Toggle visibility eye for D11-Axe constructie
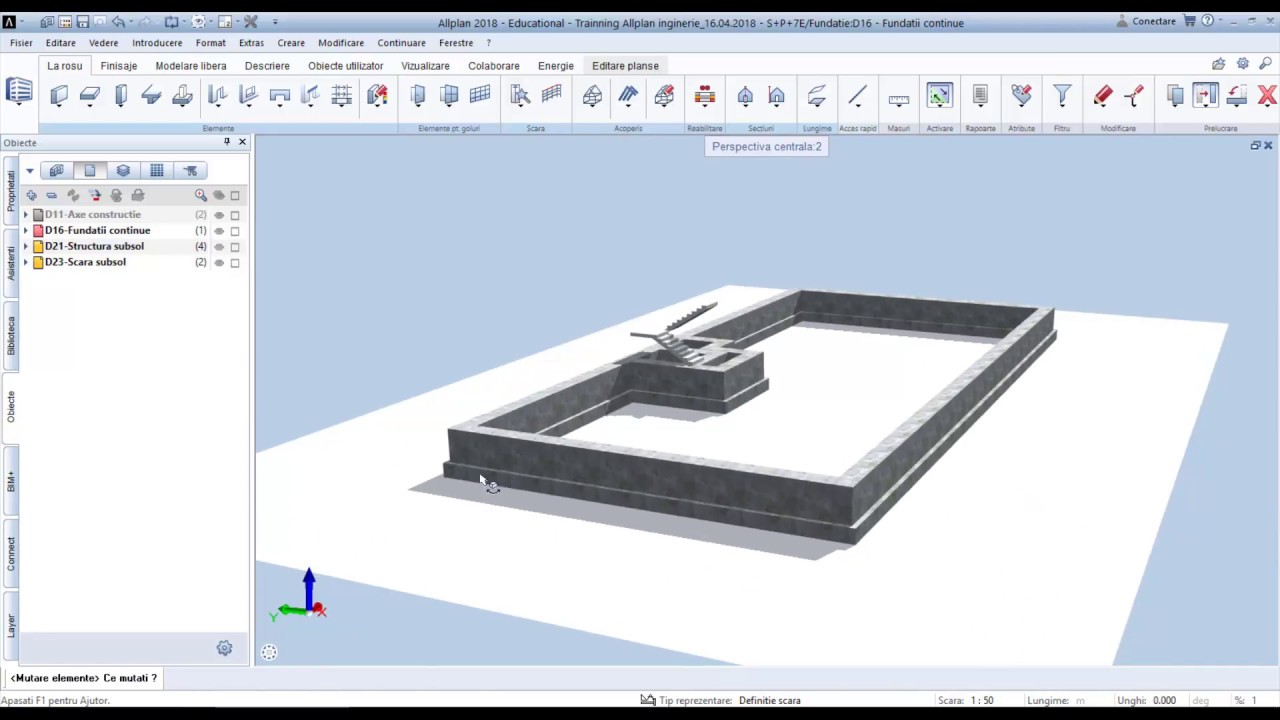The height and width of the screenshot is (720, 1280). pyautogui.click(x=219, y=215)
